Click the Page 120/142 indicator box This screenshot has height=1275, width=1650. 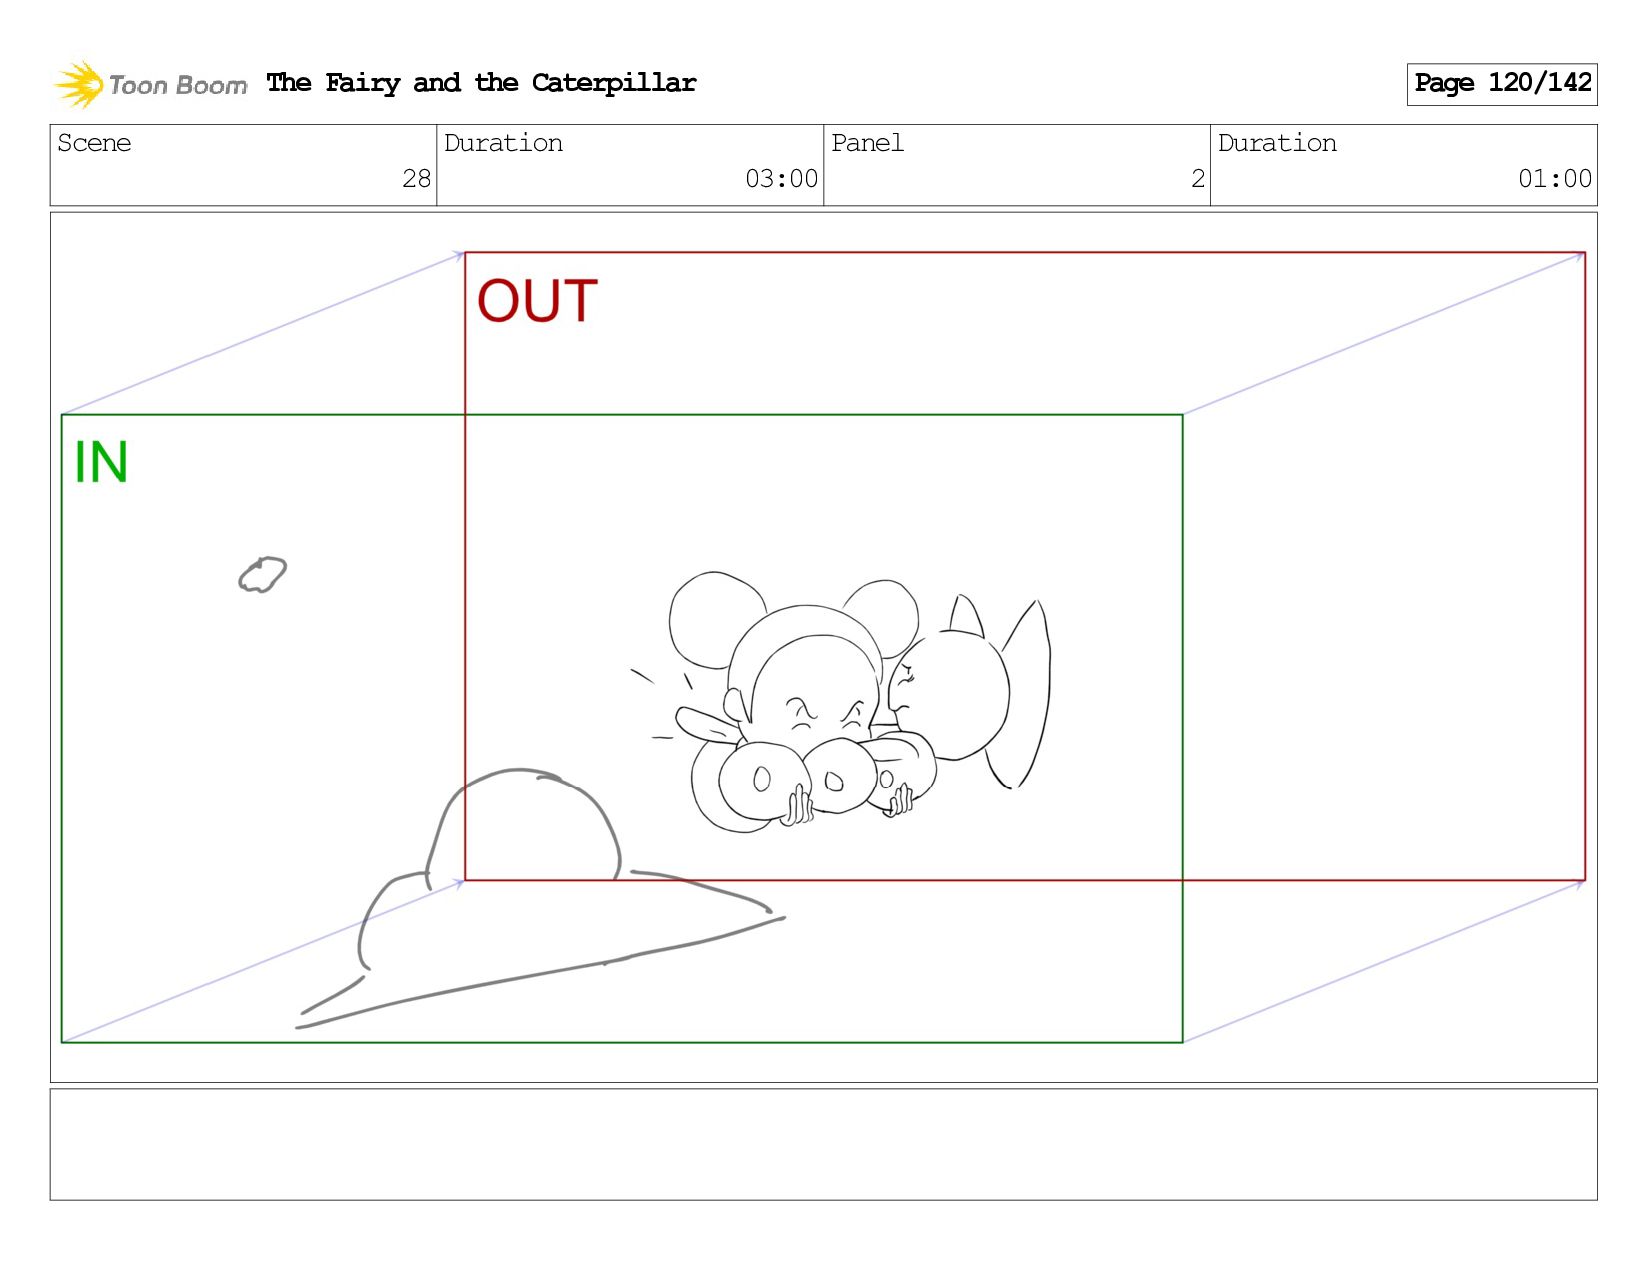pyautogui.click(x=1502, y=84)
